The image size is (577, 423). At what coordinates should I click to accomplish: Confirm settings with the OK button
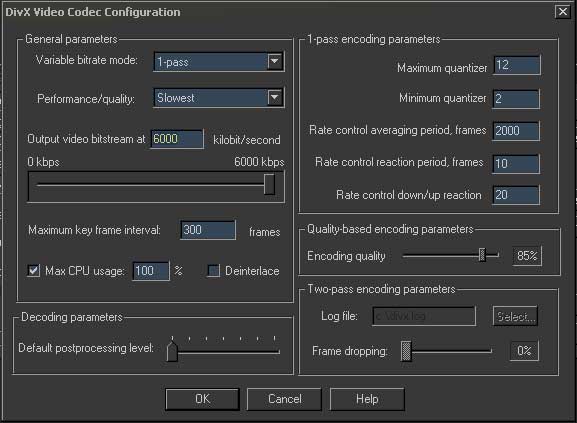pyautogui.click(x=202, y=399)
